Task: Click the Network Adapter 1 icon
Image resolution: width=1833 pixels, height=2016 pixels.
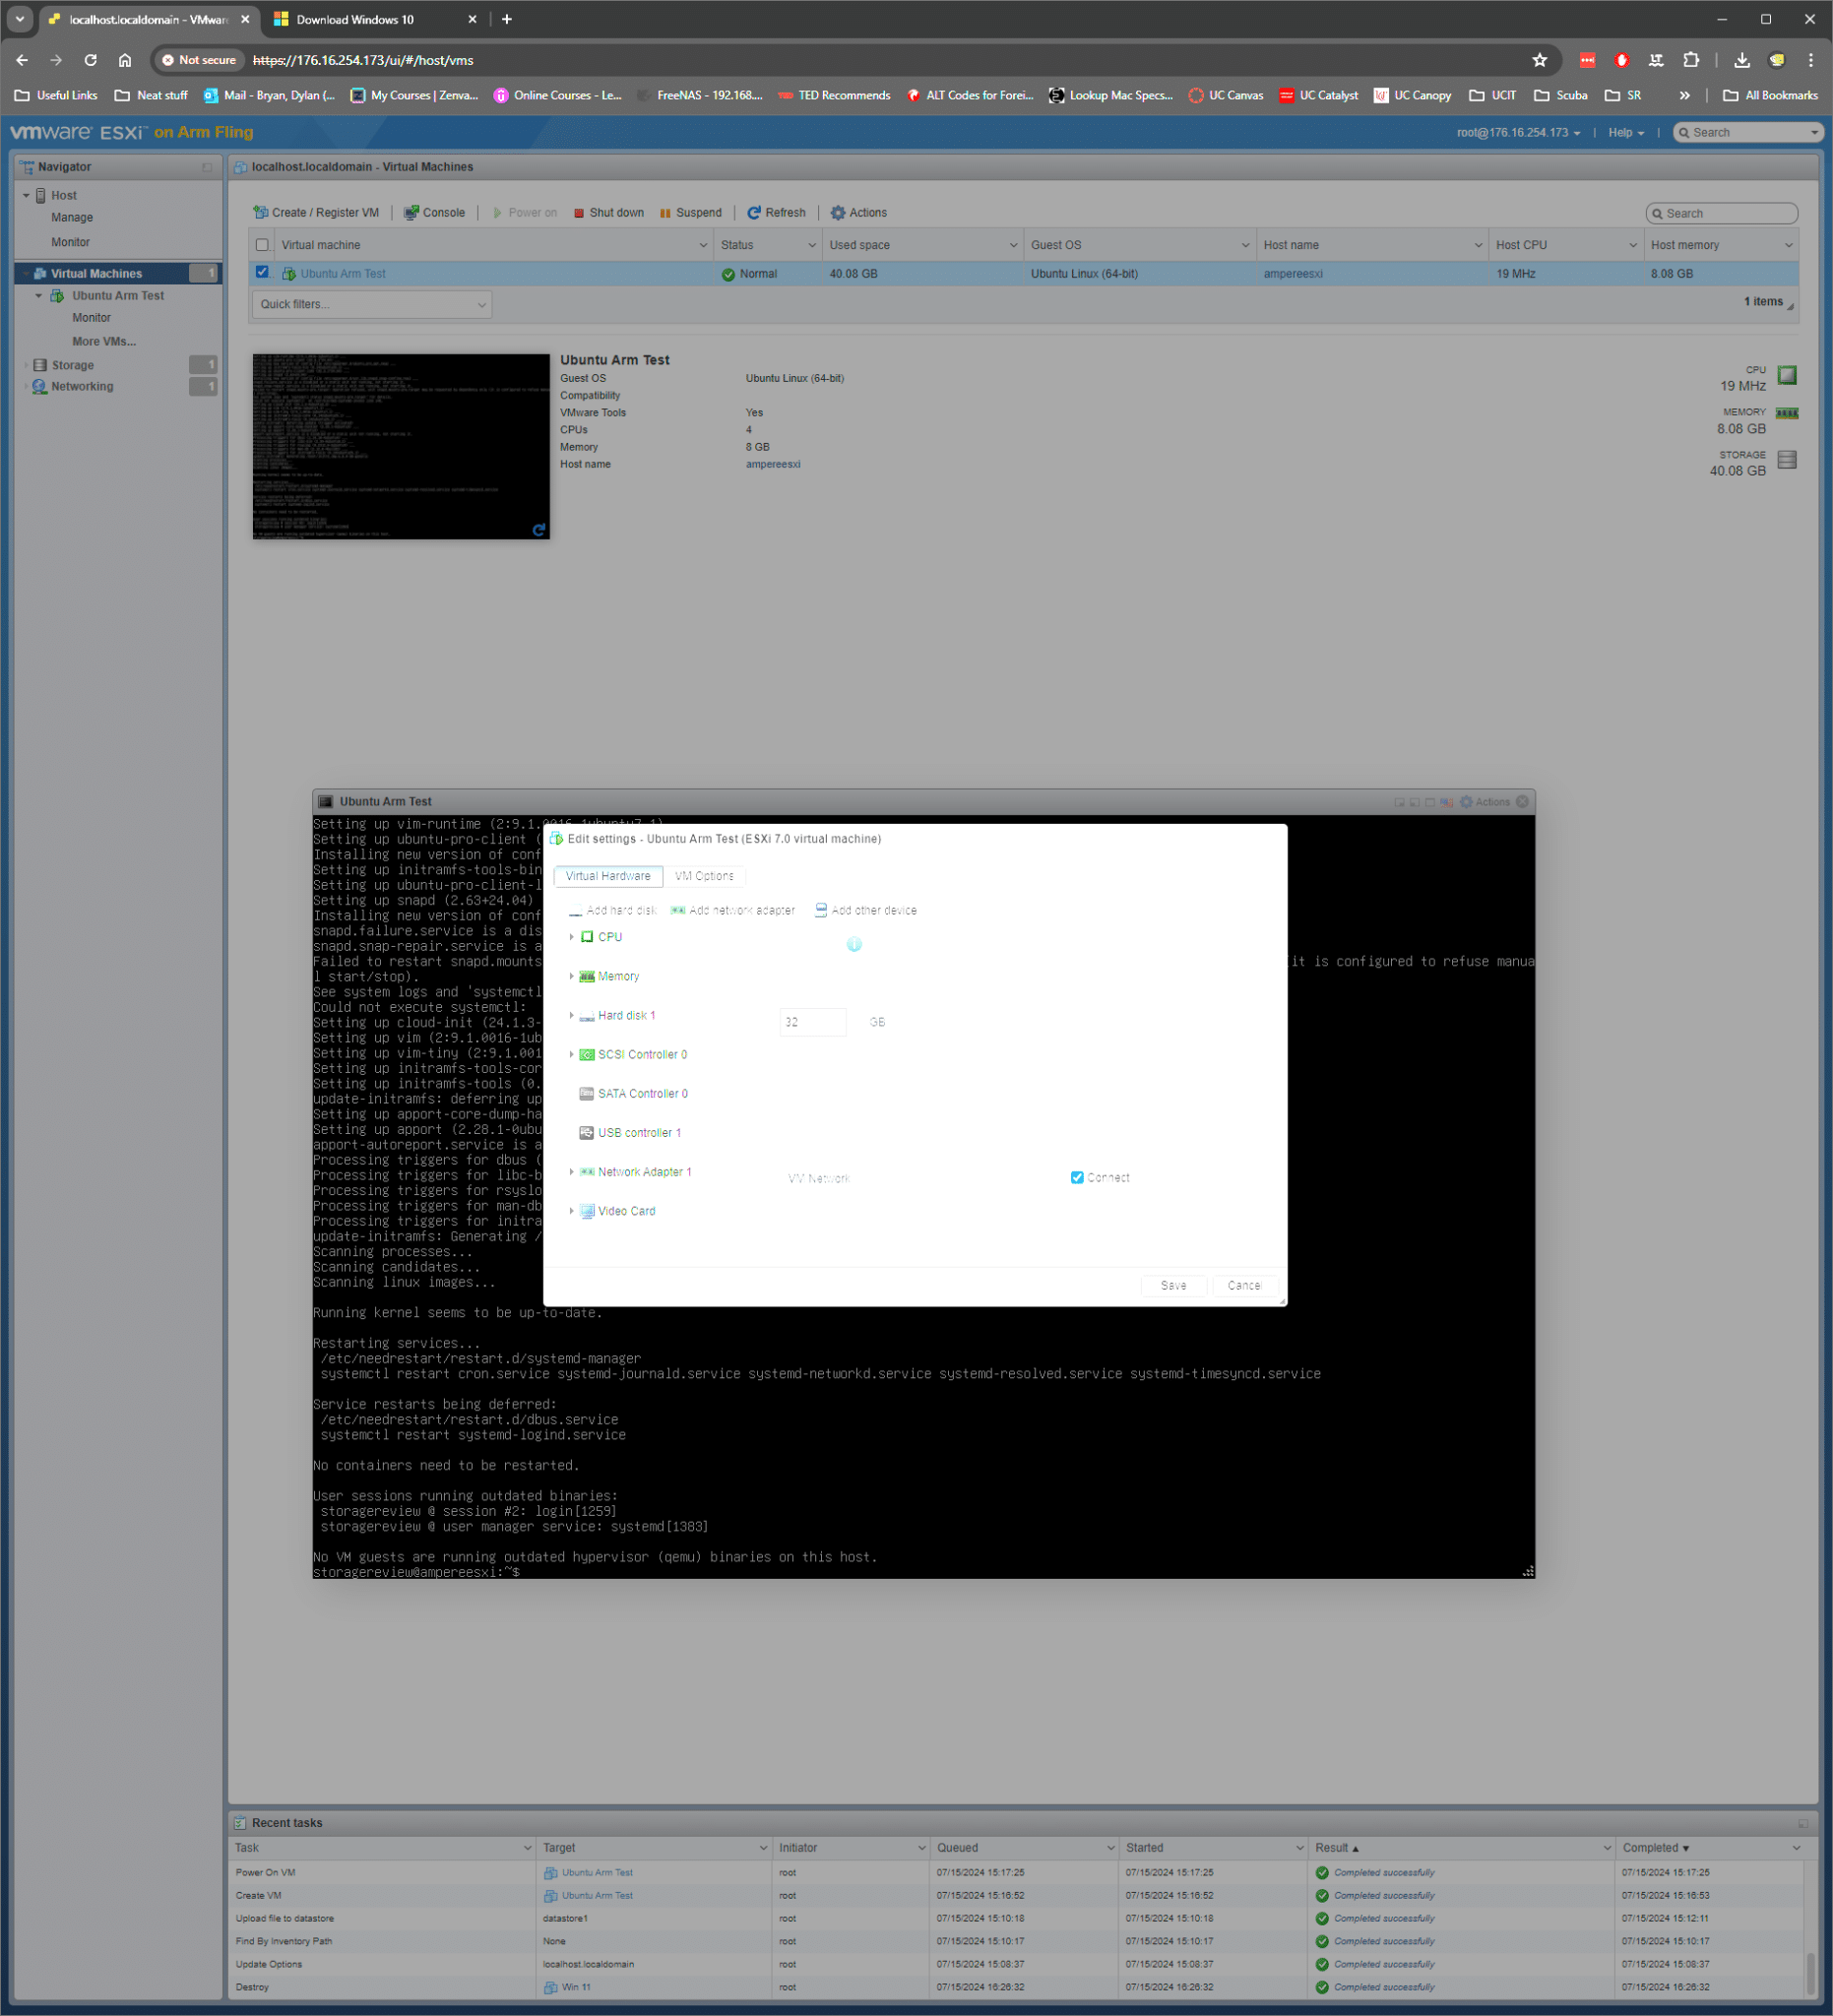Action: [x=587, y=1172]
